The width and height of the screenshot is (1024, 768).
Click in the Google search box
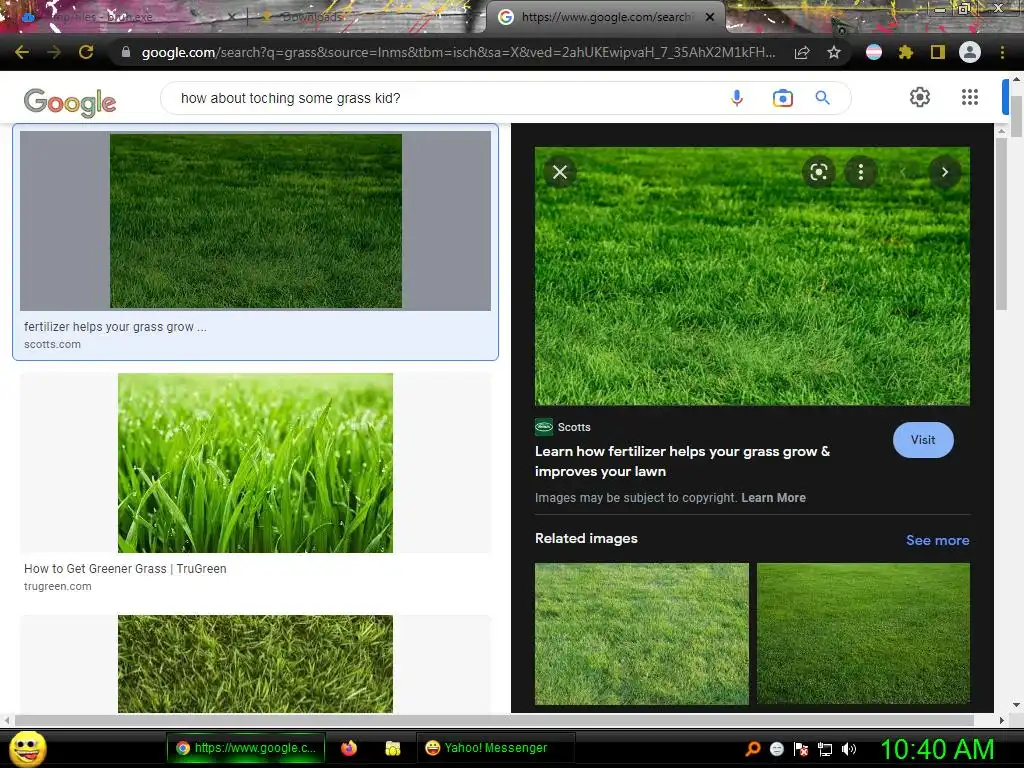(x=444, y=98)
